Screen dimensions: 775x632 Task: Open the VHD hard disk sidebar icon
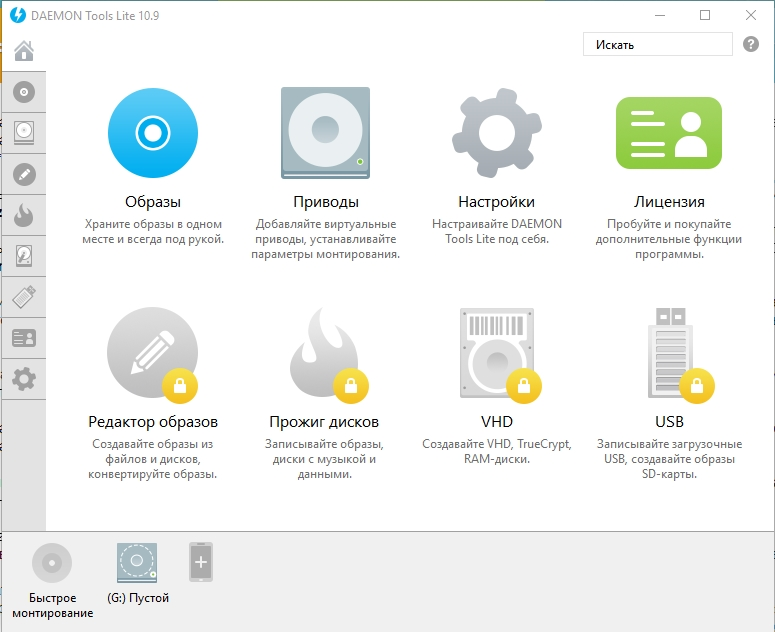click(x=24, y=256)
